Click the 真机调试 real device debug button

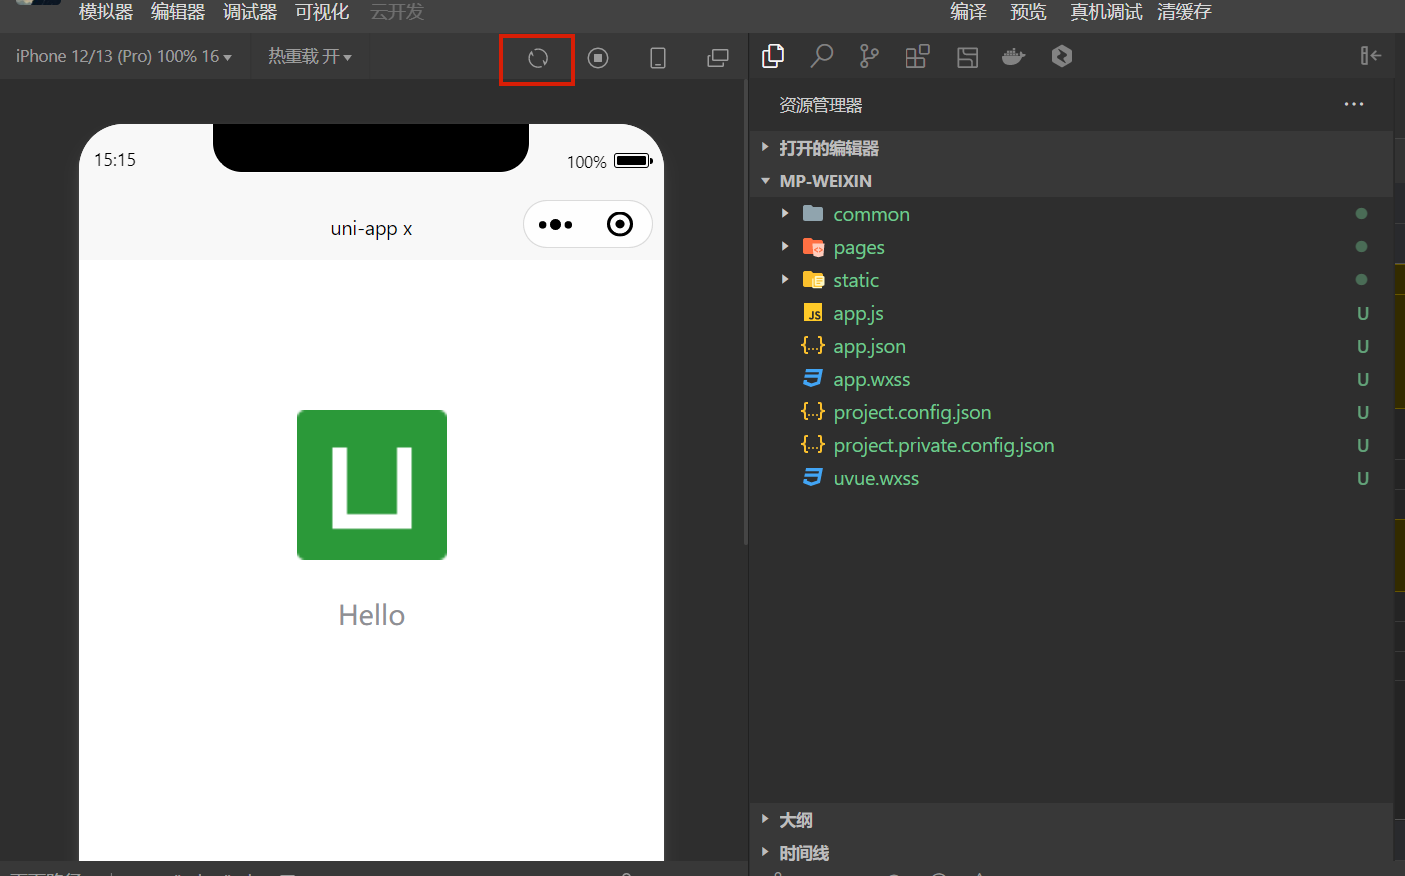(1106, 12)
